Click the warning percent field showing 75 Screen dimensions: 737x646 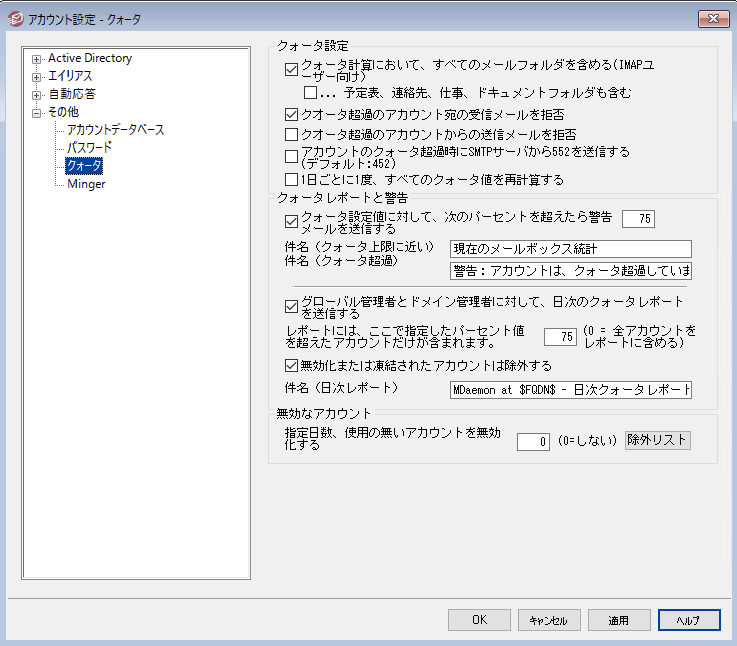click(638, 219)
